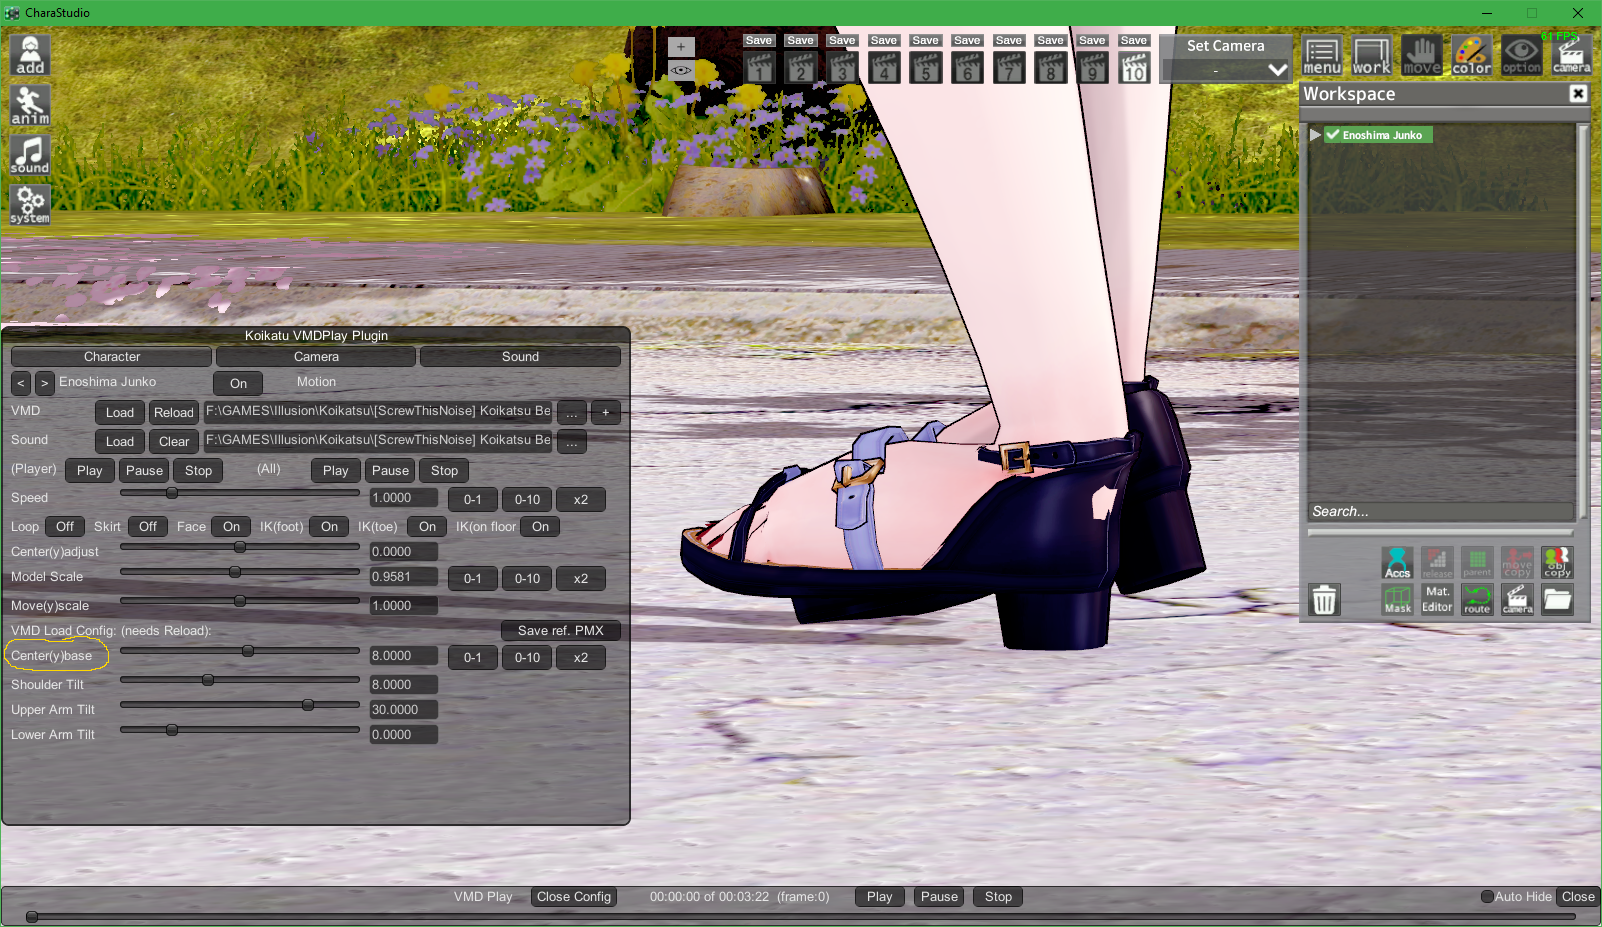Toggle the IK(toe) On button
Viewport: 1602px width, 927px height.
point(427,527)
